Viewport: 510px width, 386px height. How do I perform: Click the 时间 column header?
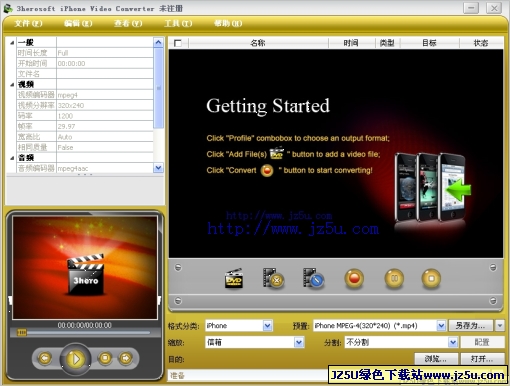(x=351, y=43)
